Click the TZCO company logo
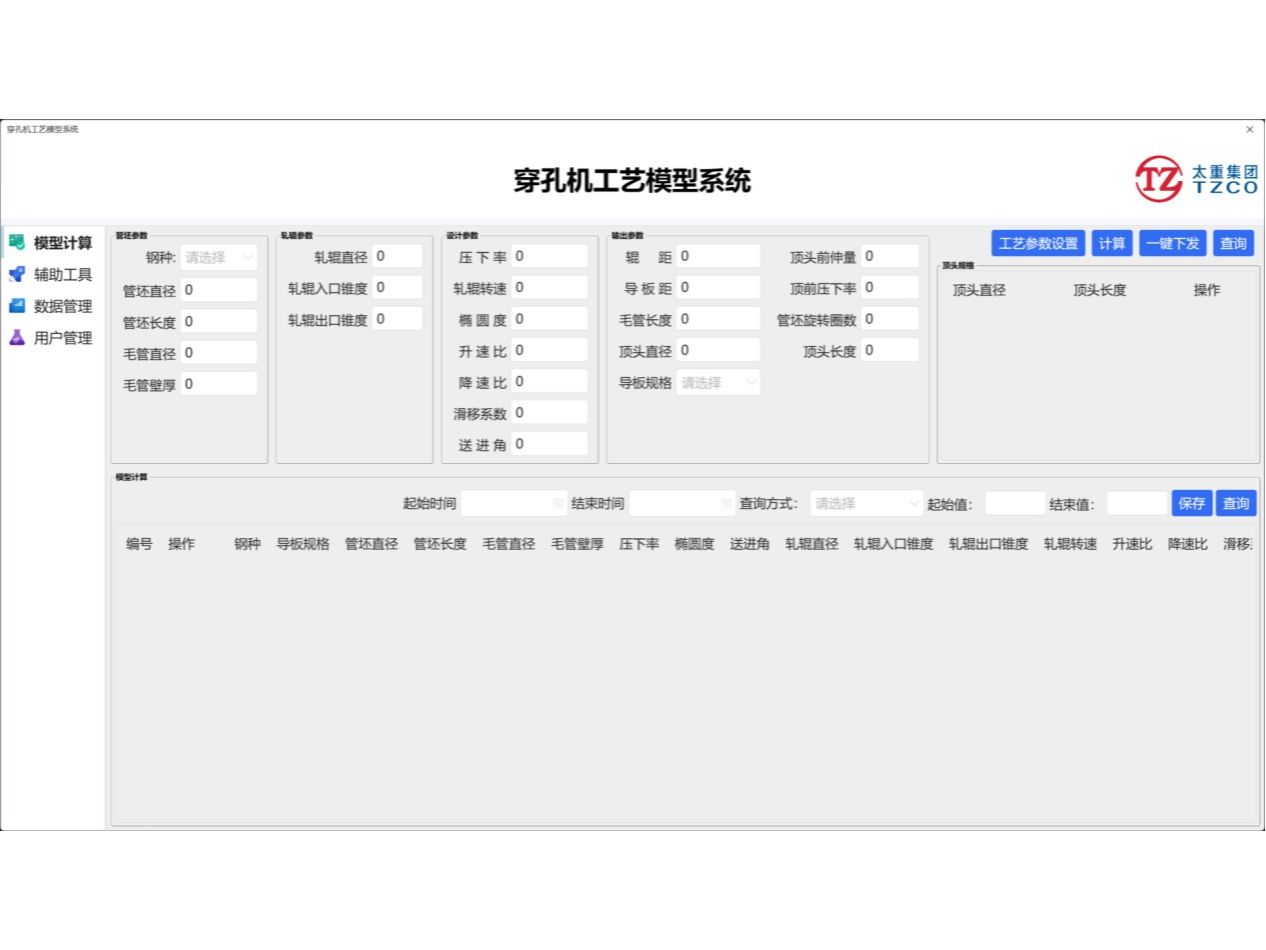1266x950 pixels. 1196,180
